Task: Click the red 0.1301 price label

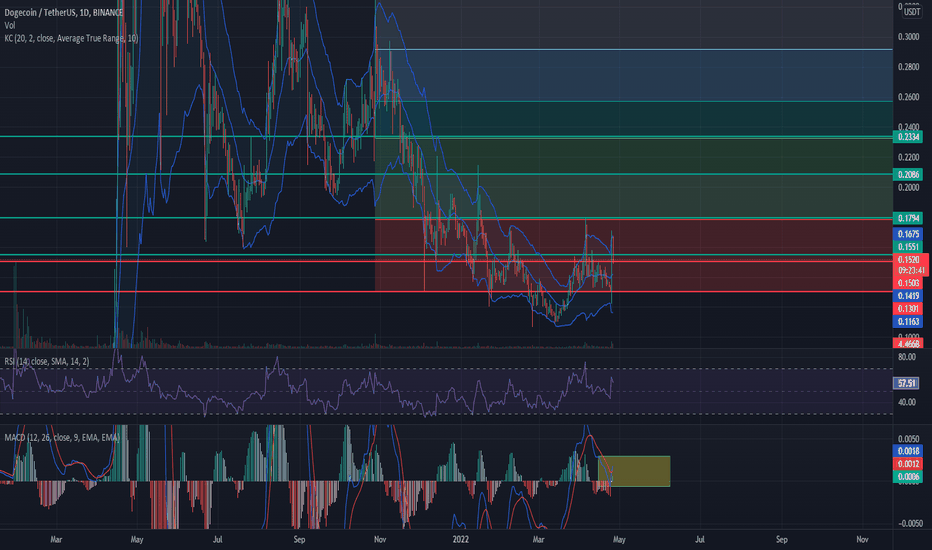Action: click(908, 309)
